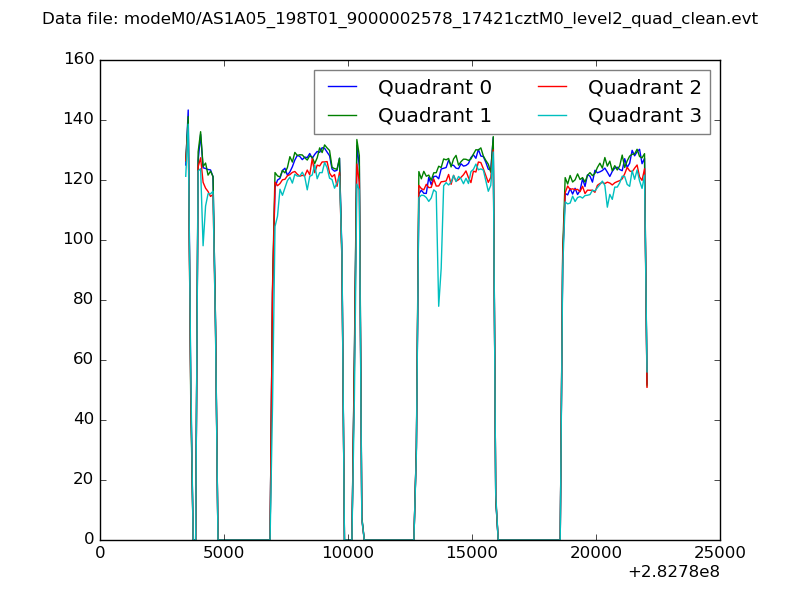Select the "Quadrant 3" legend label
Screen dimensions: 800x600
pyautogui.click(x=644, y=116)
